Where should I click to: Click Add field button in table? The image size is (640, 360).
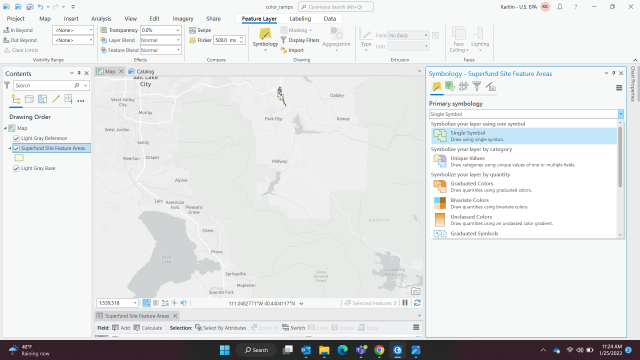121,328
